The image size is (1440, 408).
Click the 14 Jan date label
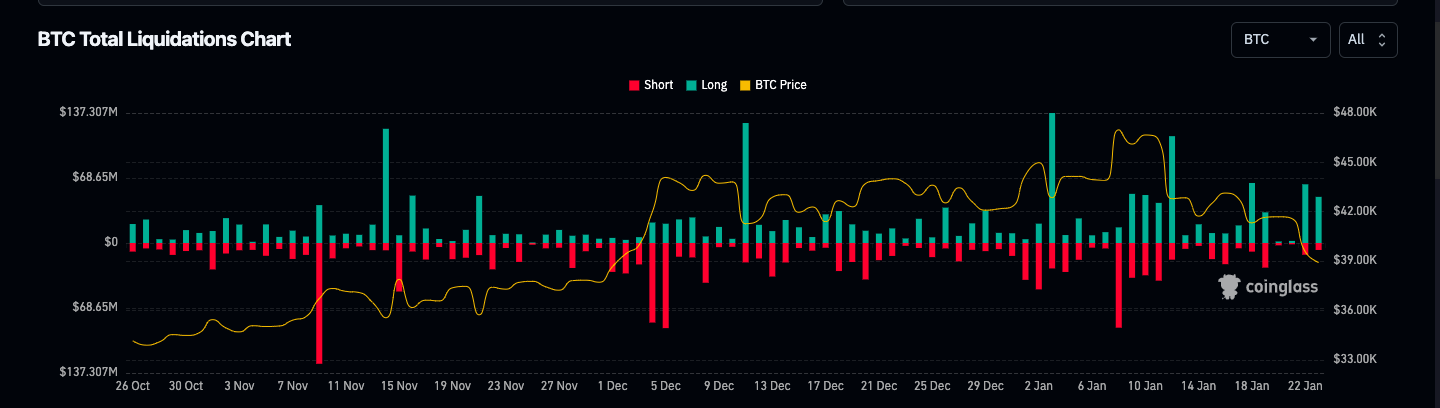tap(1199, 385)
